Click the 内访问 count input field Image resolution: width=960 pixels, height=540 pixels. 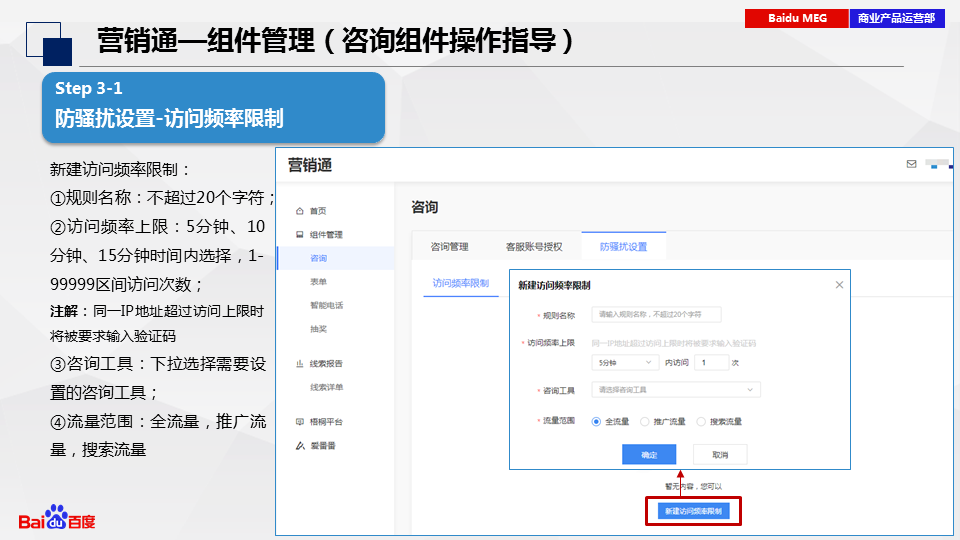(x=711, y=362)
